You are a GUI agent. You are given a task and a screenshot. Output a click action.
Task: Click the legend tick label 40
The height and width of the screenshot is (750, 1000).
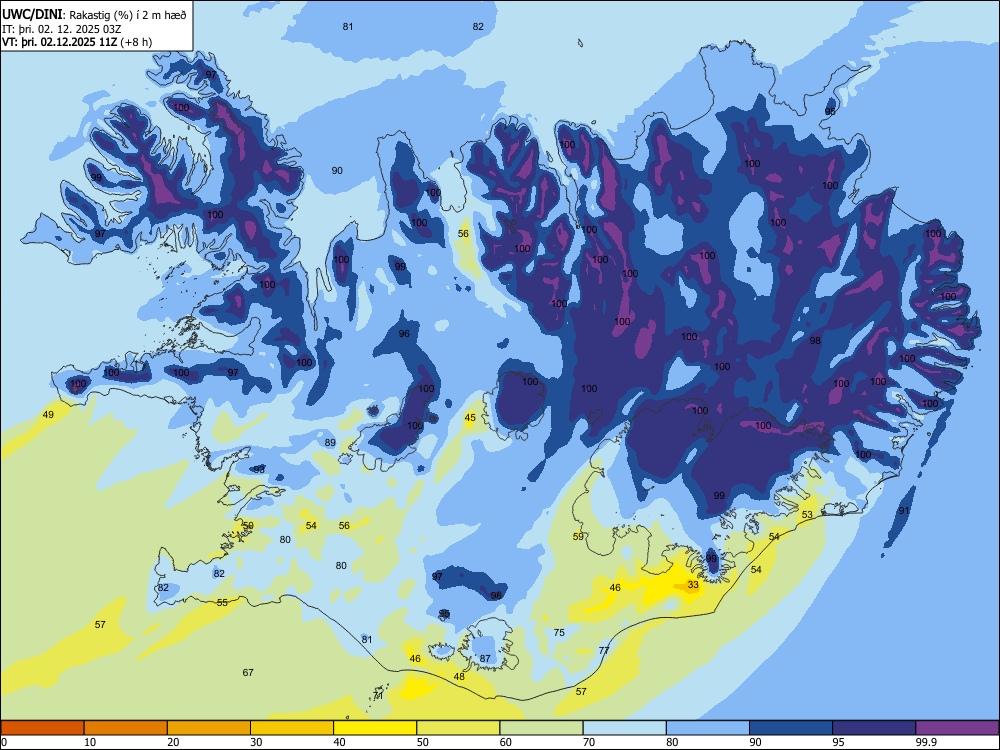point(339,742)
